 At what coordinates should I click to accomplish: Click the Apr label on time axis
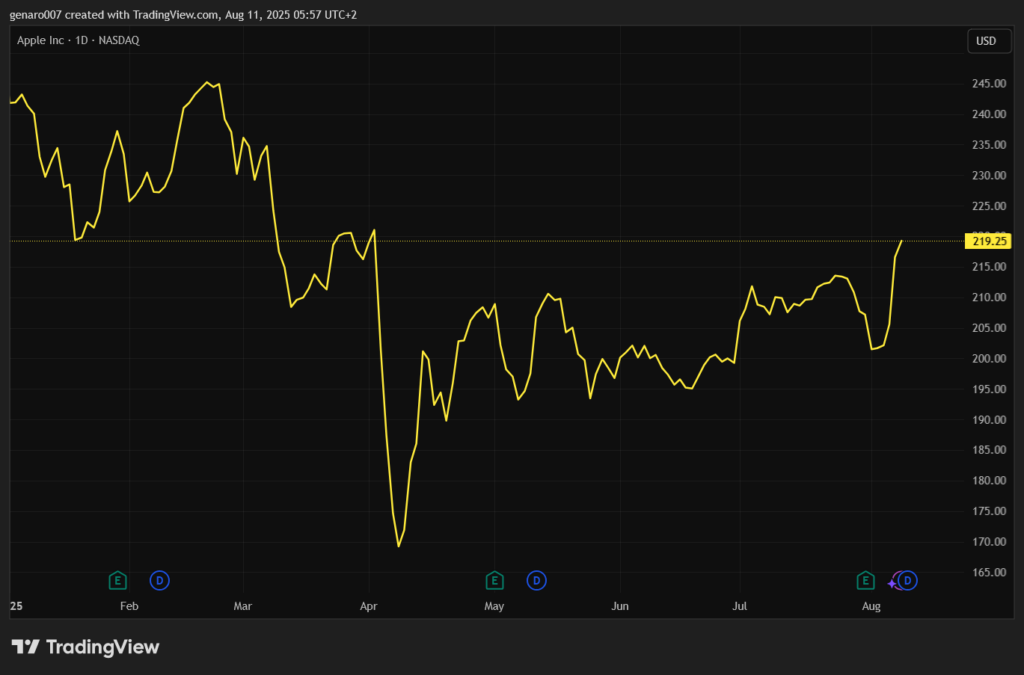[x=369, y=606]
